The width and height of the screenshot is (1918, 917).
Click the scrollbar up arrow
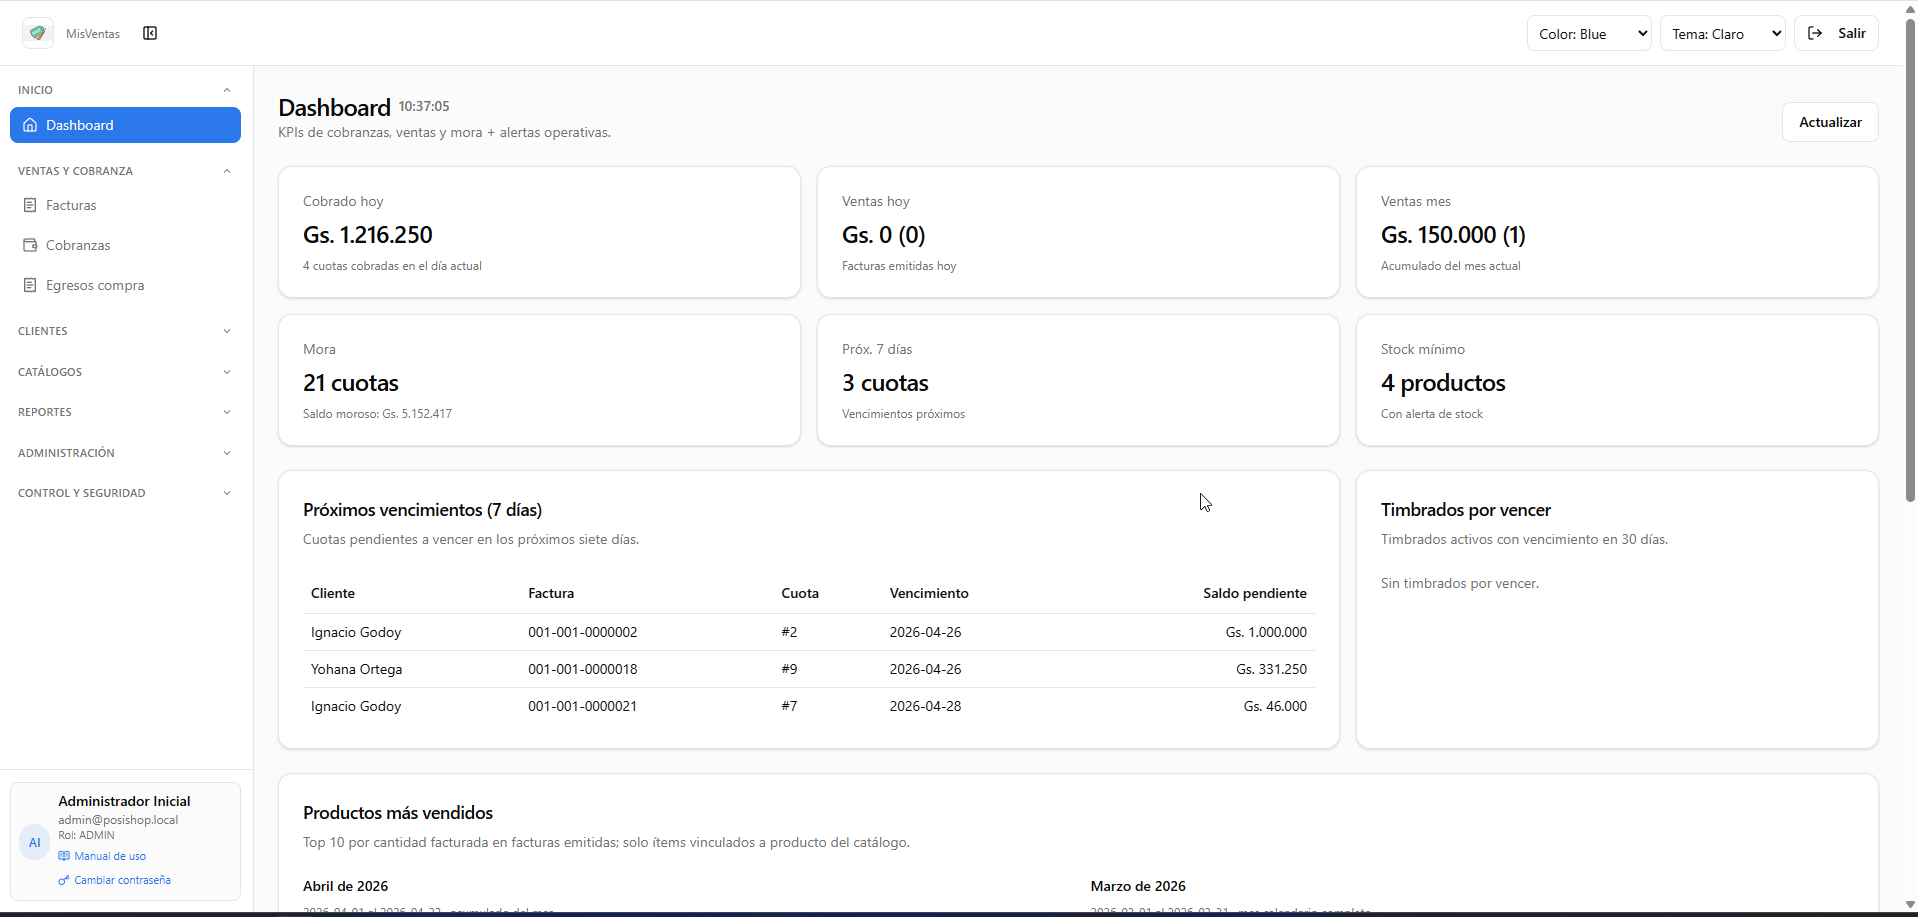pos(1910,8)
